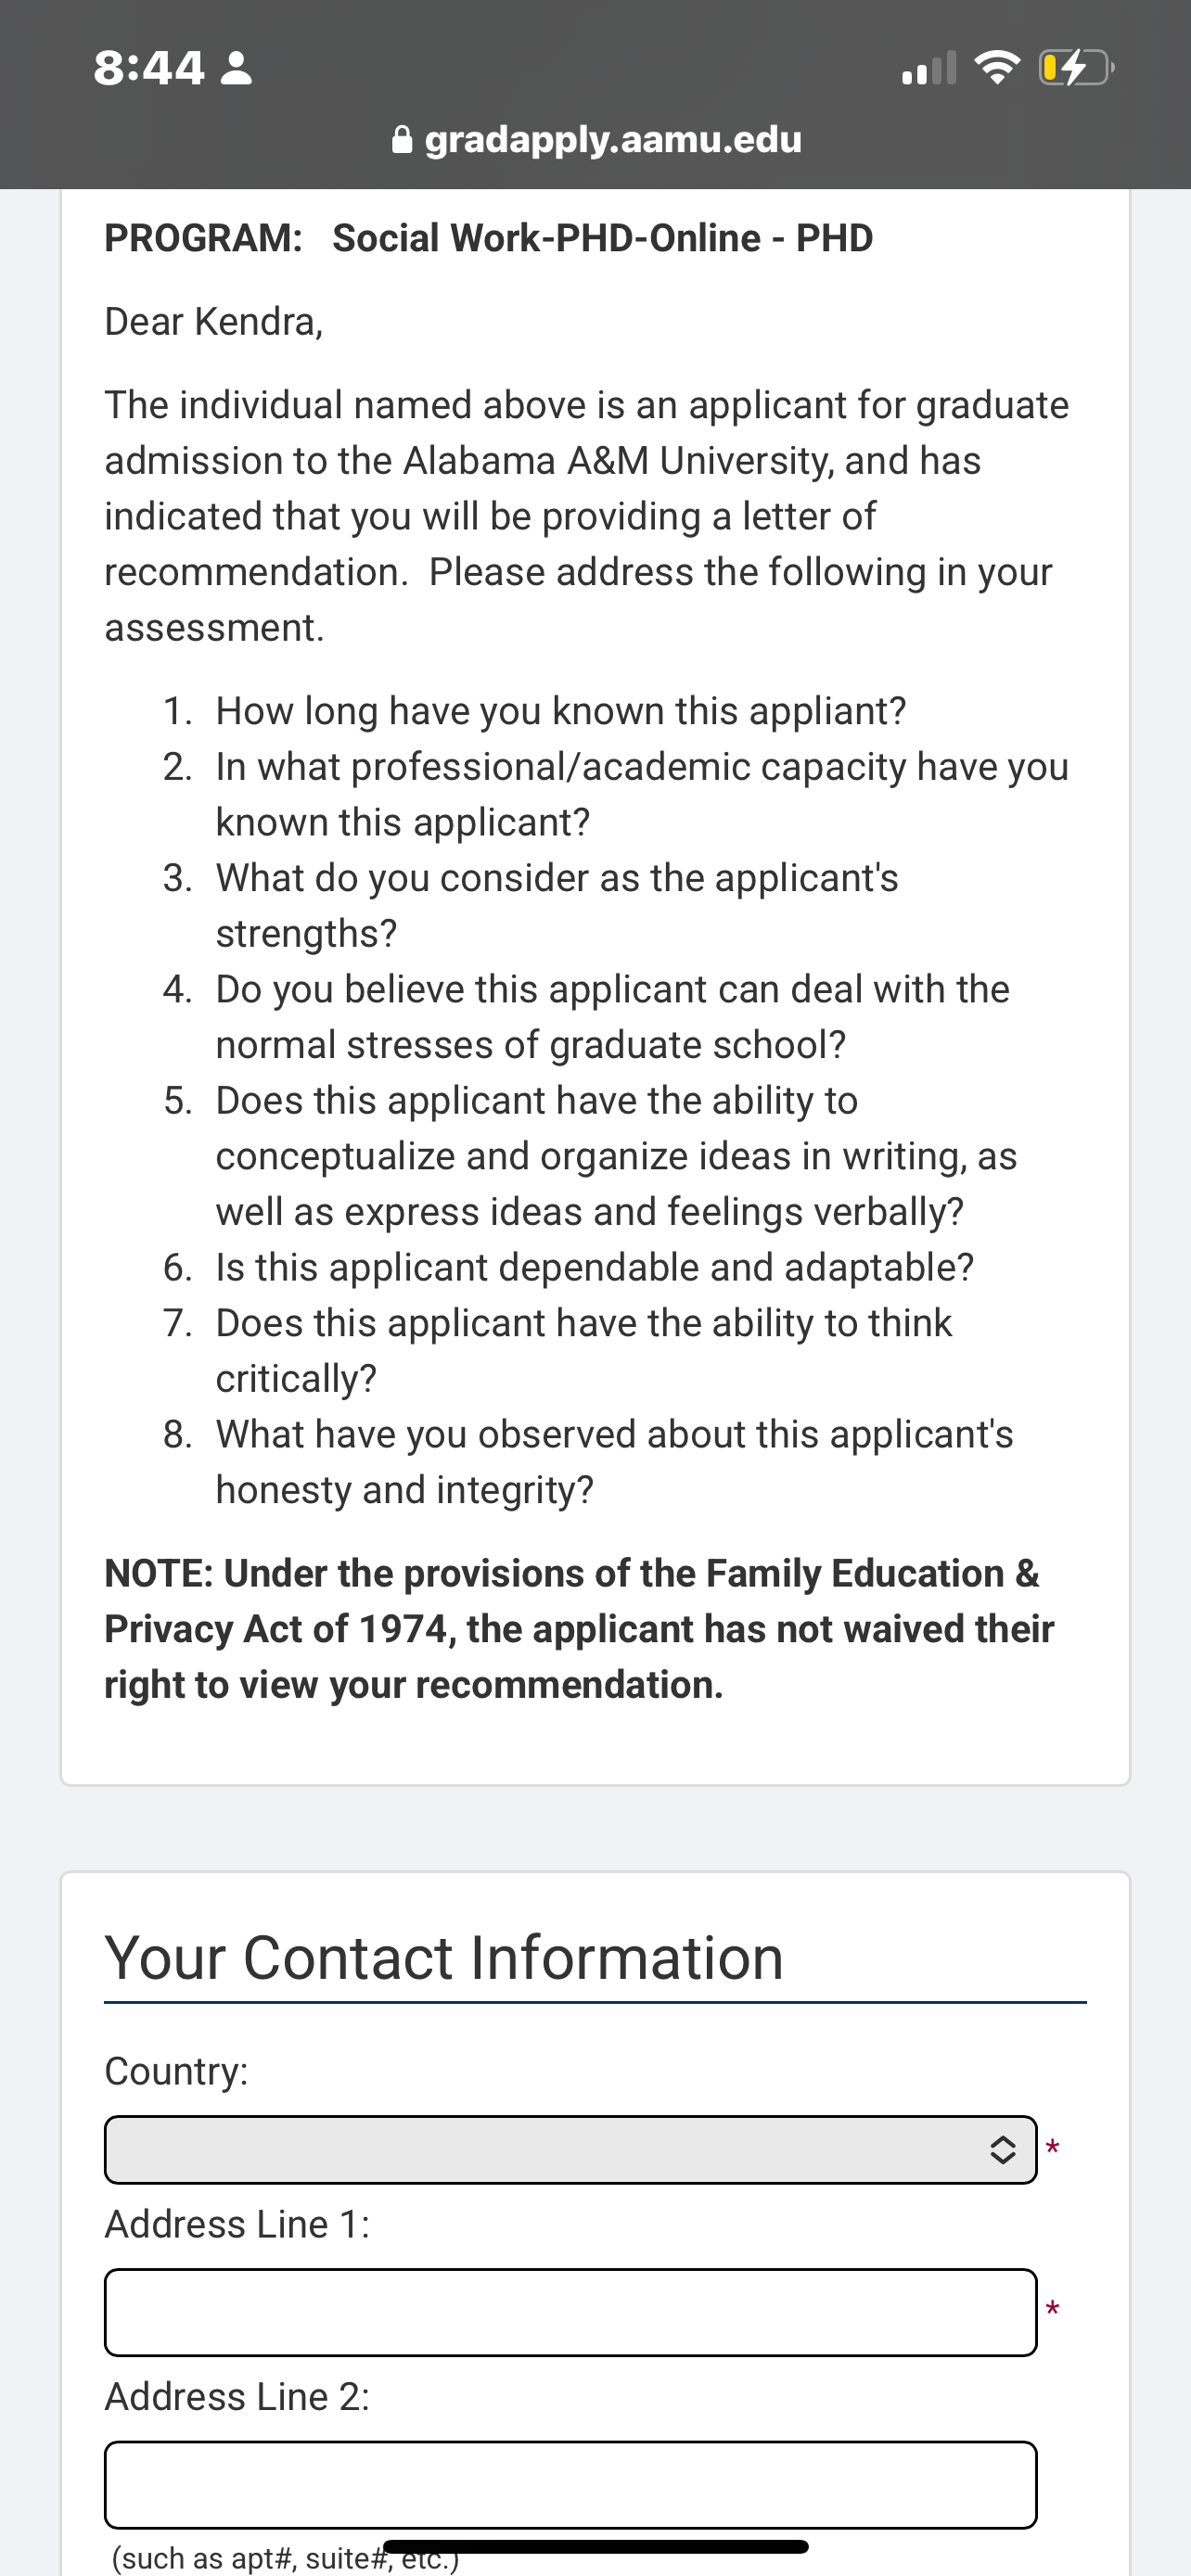Tap the gradapply.aamu.edu address bar
This screenshot has width=1191, height=2576.
coord(597,139)
